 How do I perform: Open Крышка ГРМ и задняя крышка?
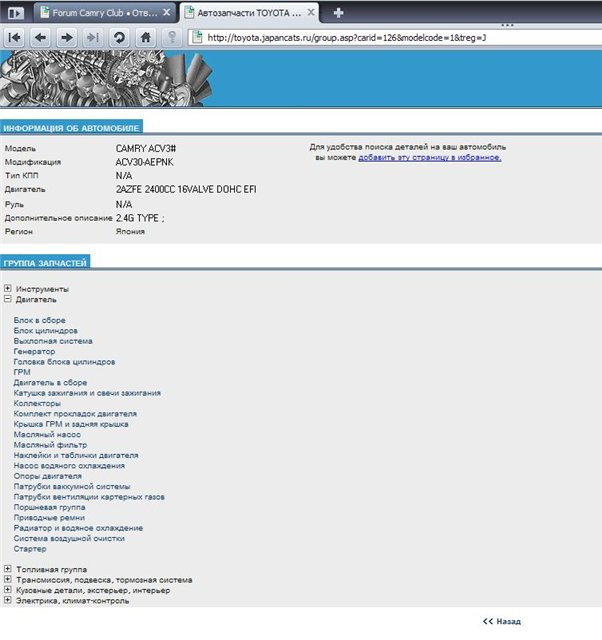(71, 424)
